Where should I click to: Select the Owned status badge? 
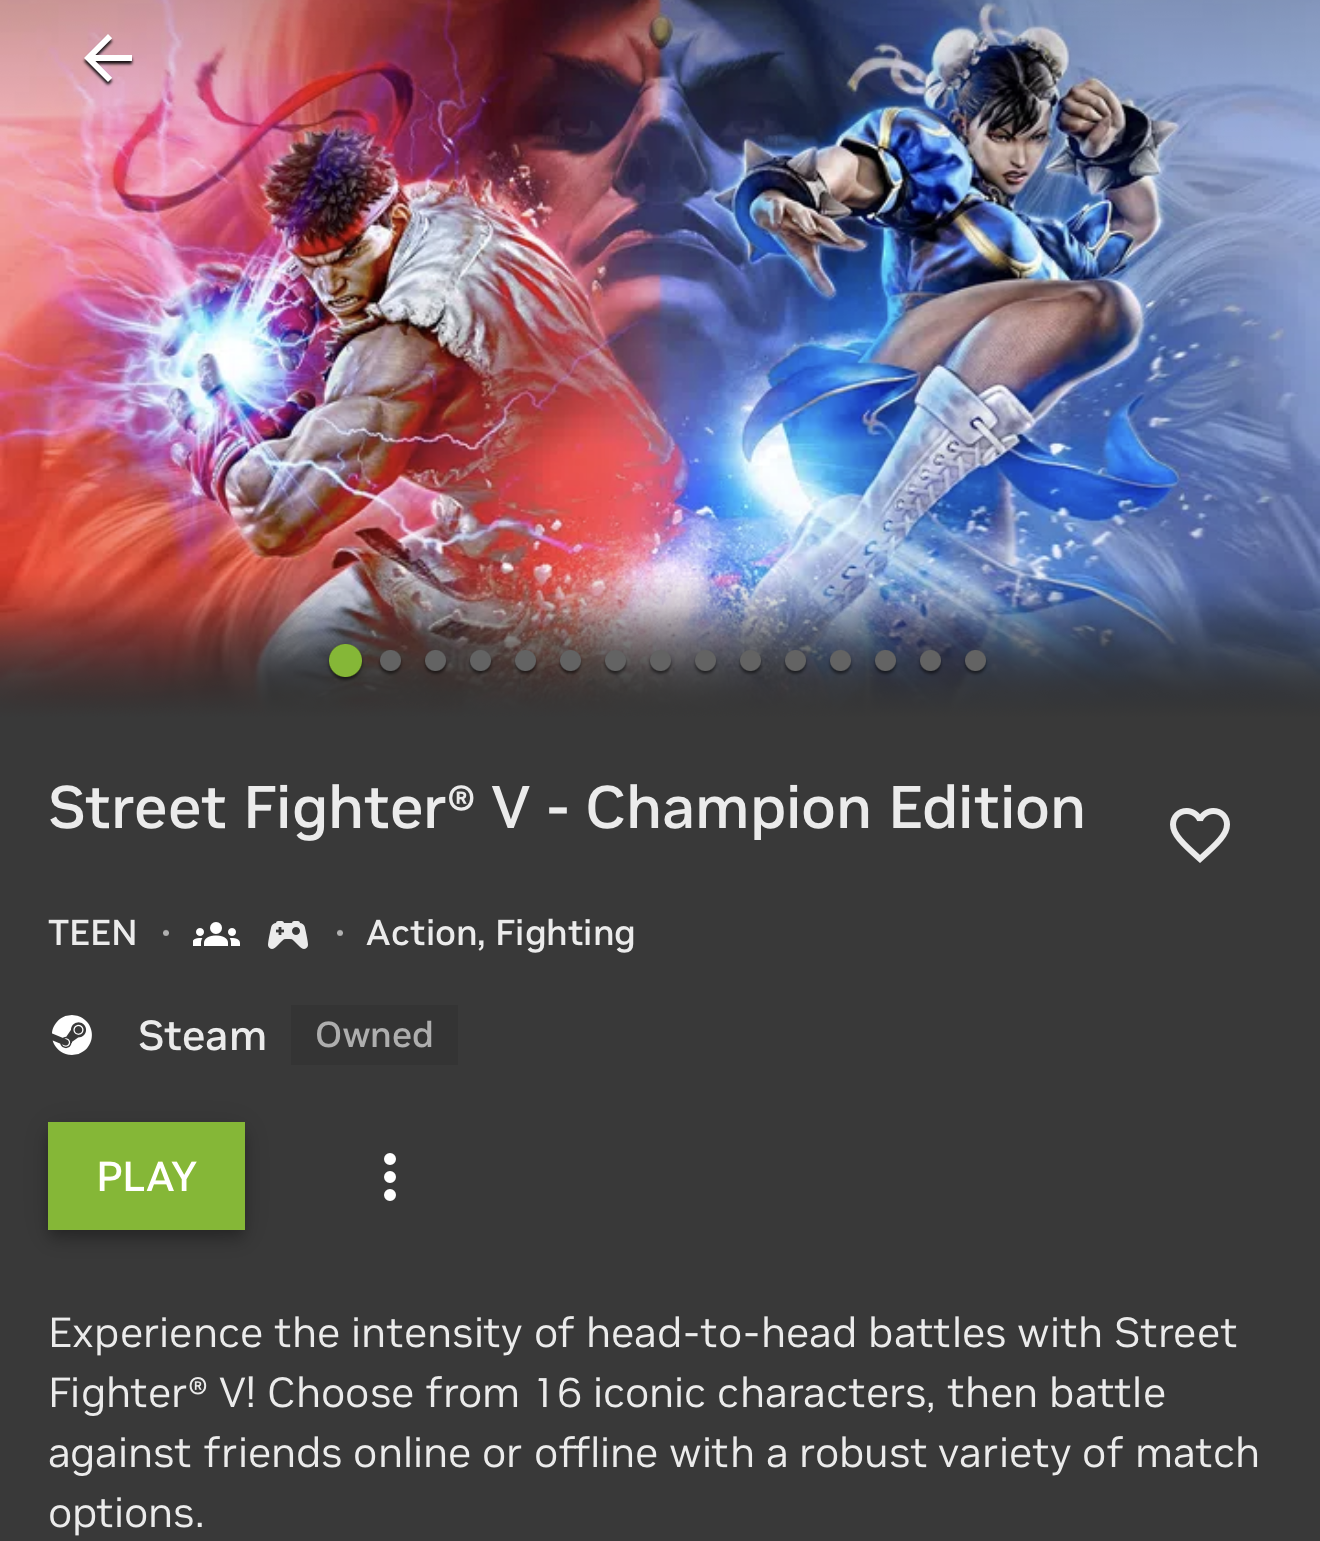pyautogui.click(x=374, y=1035)
